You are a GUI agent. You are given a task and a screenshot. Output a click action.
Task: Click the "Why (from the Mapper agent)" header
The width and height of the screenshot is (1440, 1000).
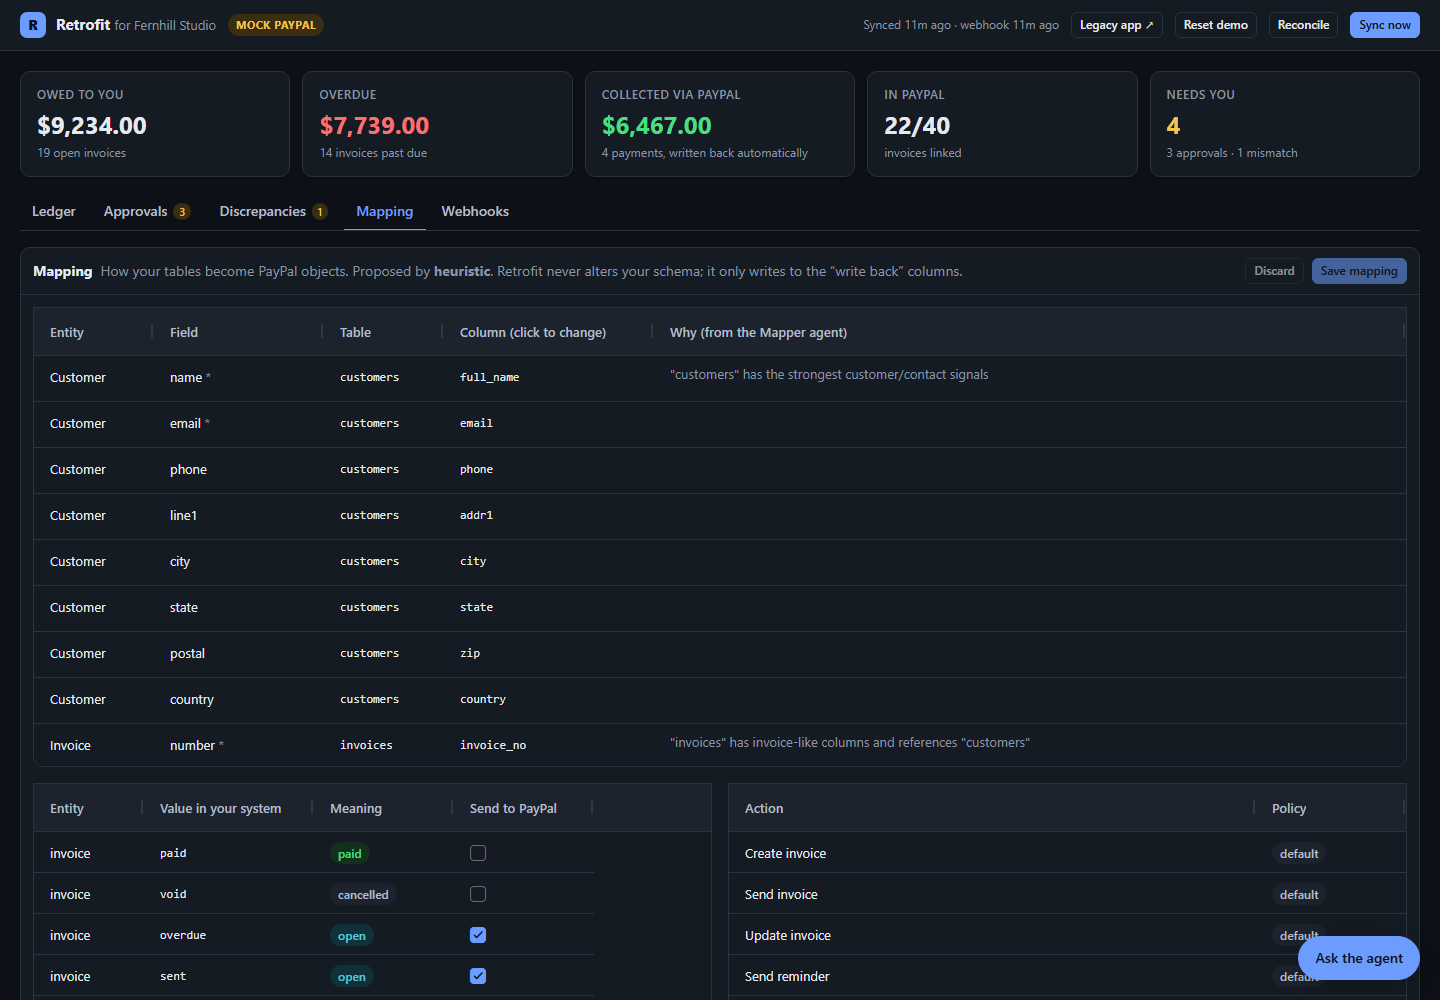tap(758, 332)
